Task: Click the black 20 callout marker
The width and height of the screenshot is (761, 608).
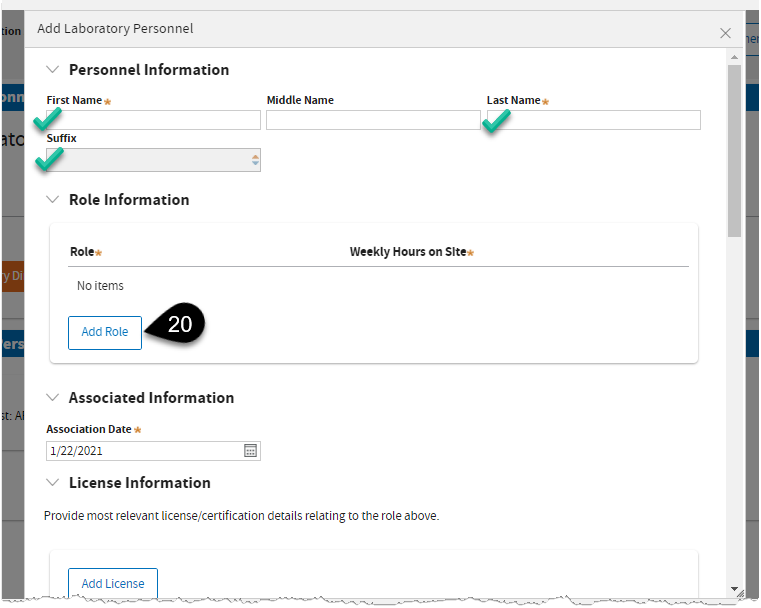Action: coord(178,325)
